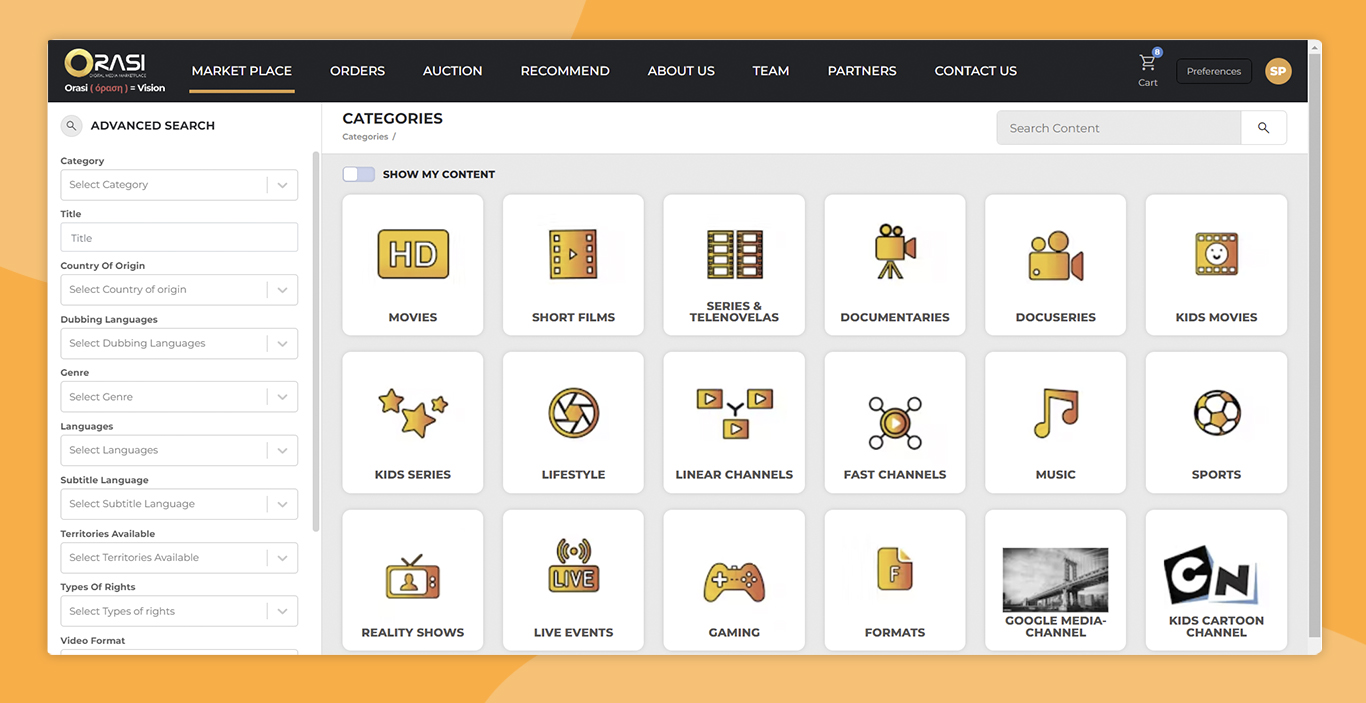Select the Gaming controller icon

(734, 580)
